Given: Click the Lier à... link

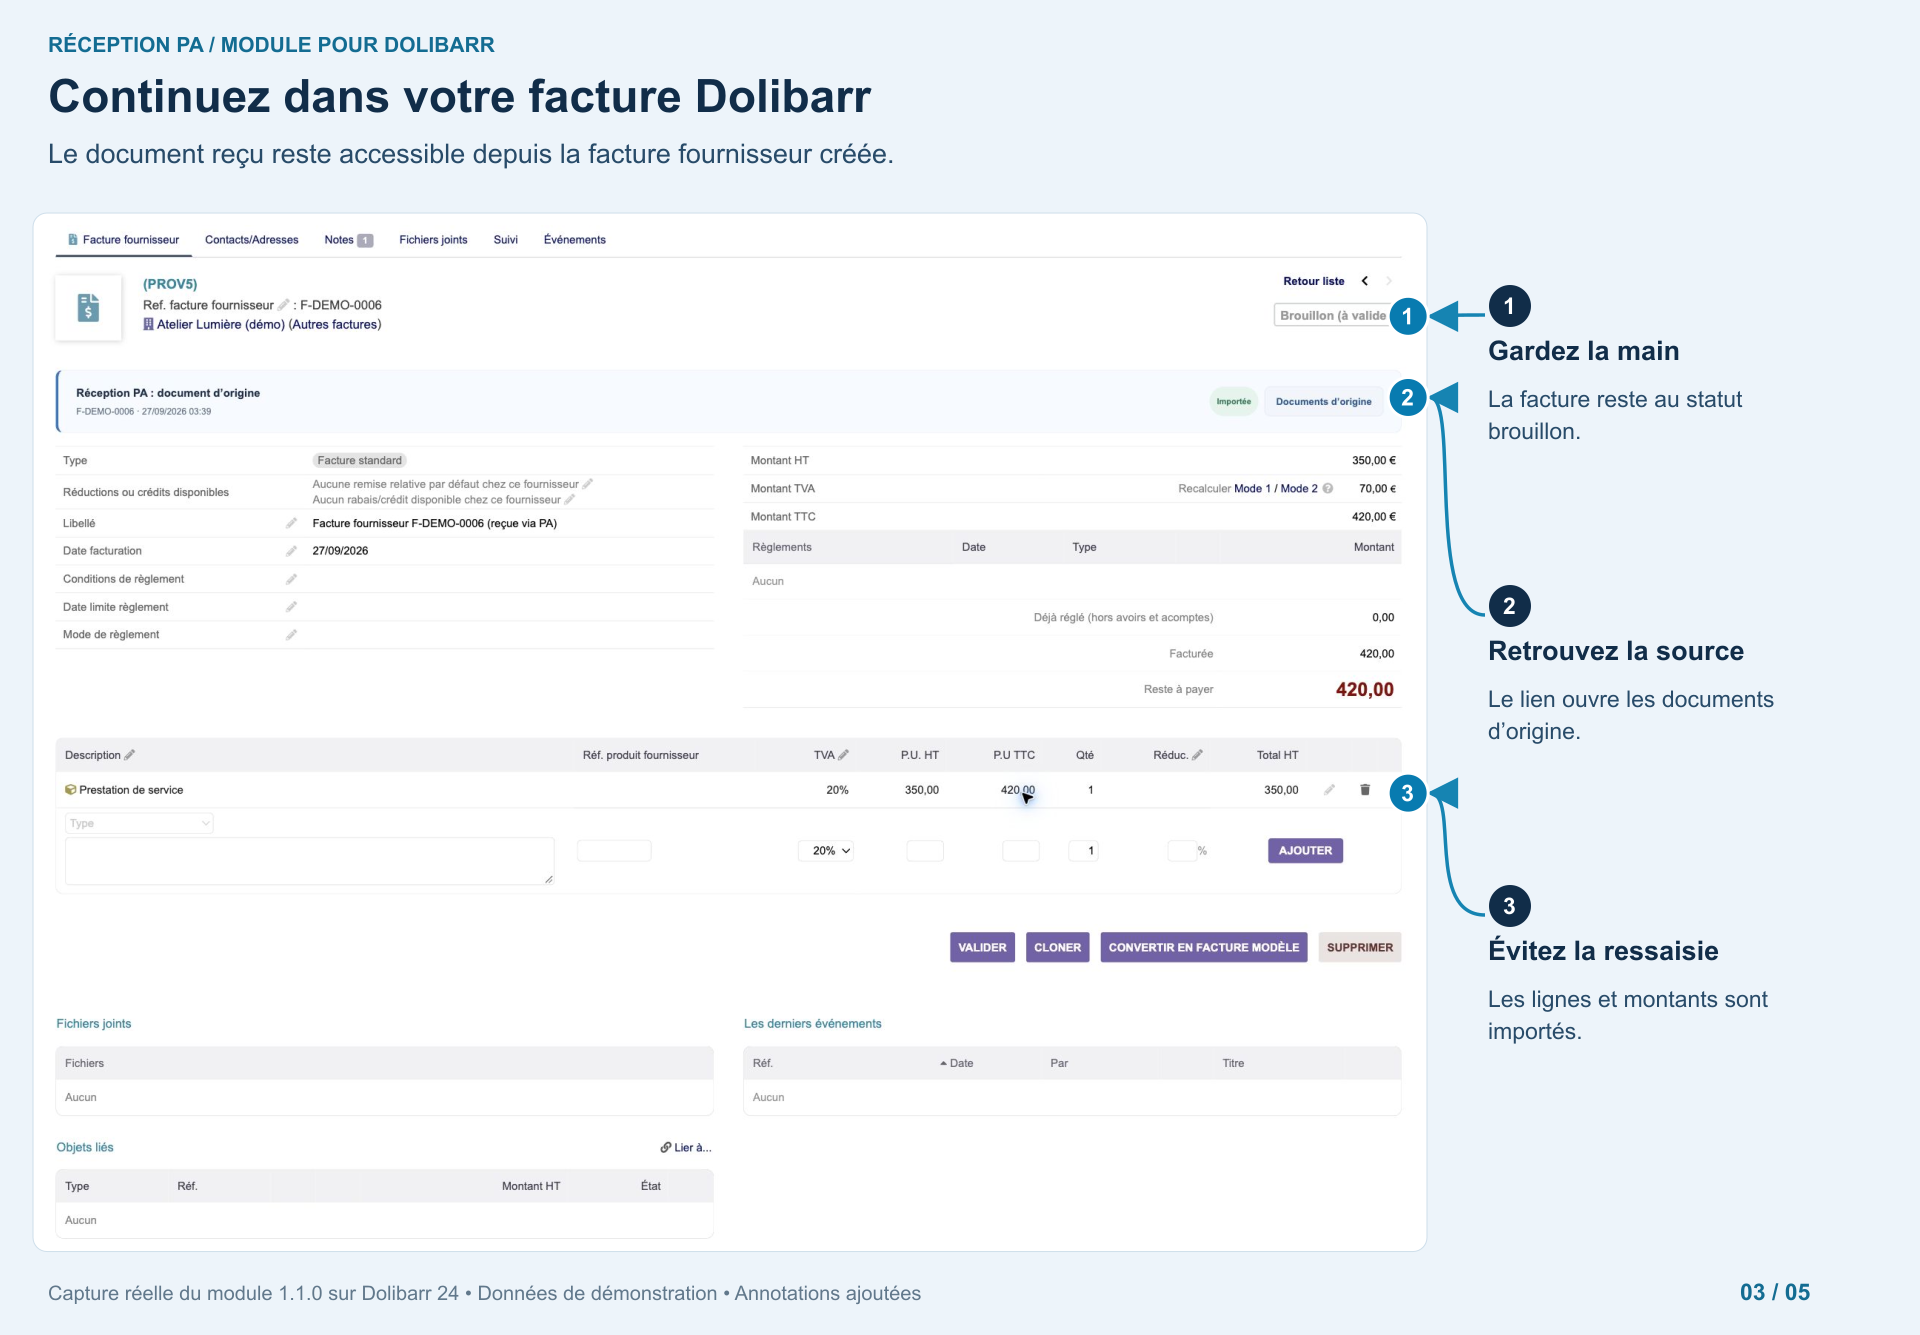Looking at the screenshot, I should coord(686,1147).
